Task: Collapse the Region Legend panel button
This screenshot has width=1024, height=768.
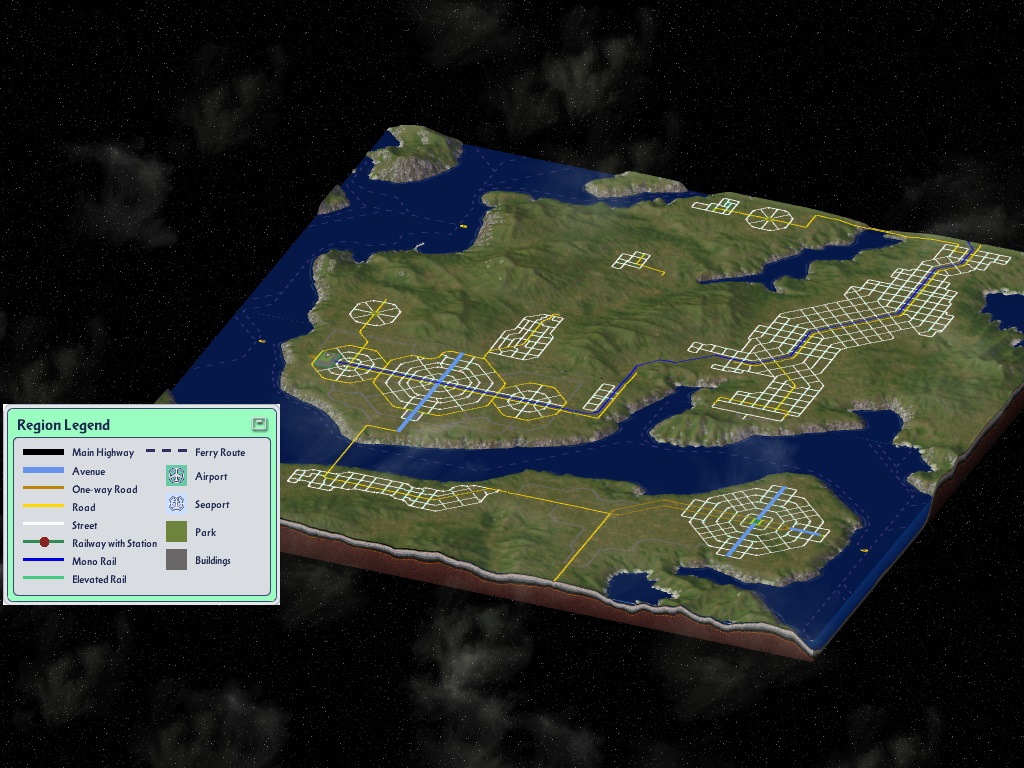Action: point(259,424)
